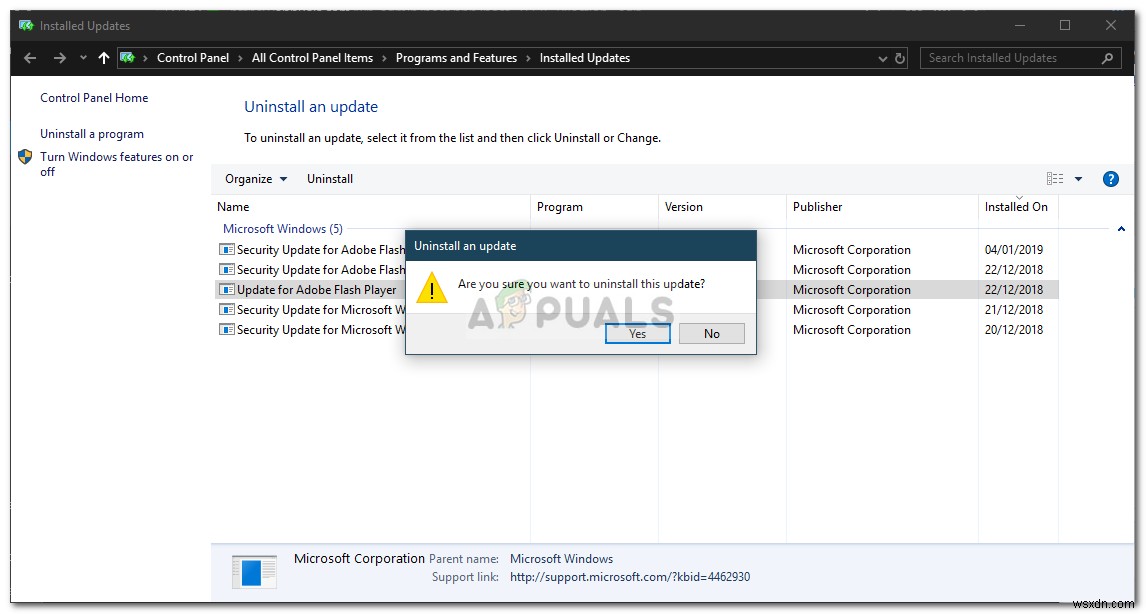Viewport: 1146px width, 614px height.
Task: Click the Refresh icon in the address bar
Action: [902, 58]
